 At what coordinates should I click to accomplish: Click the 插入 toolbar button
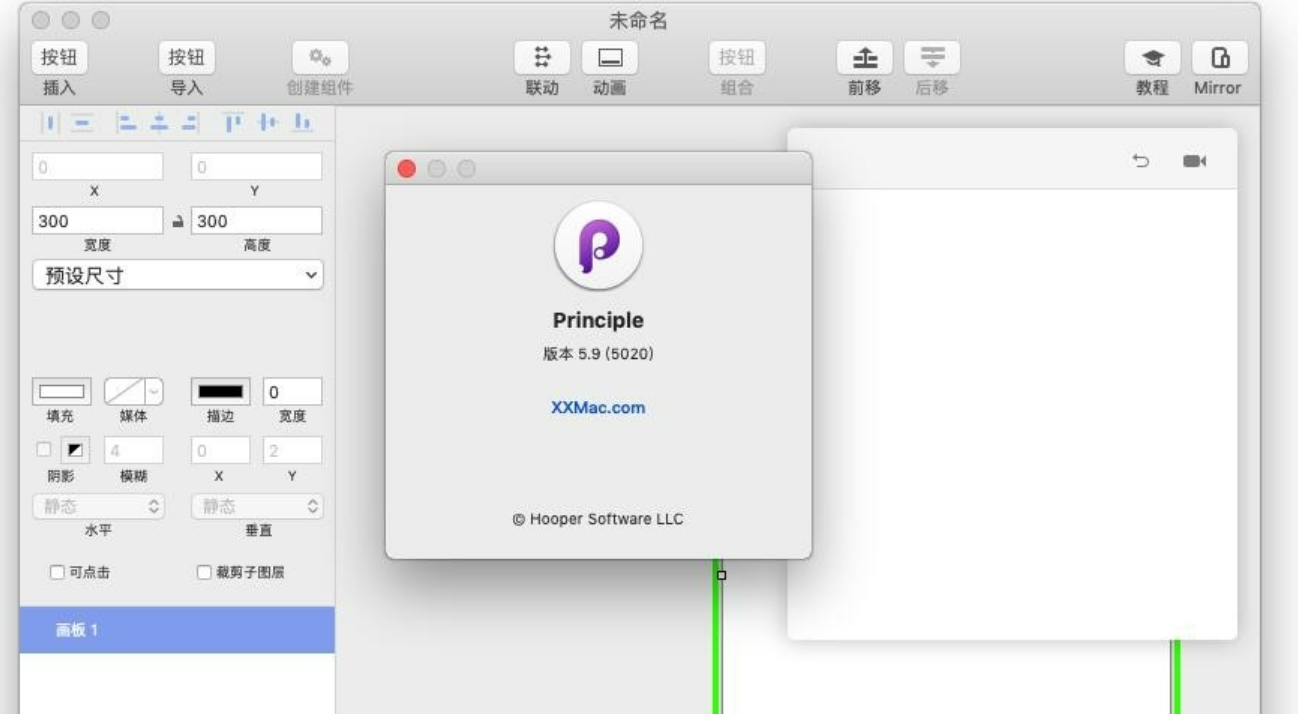click(59, 58)
